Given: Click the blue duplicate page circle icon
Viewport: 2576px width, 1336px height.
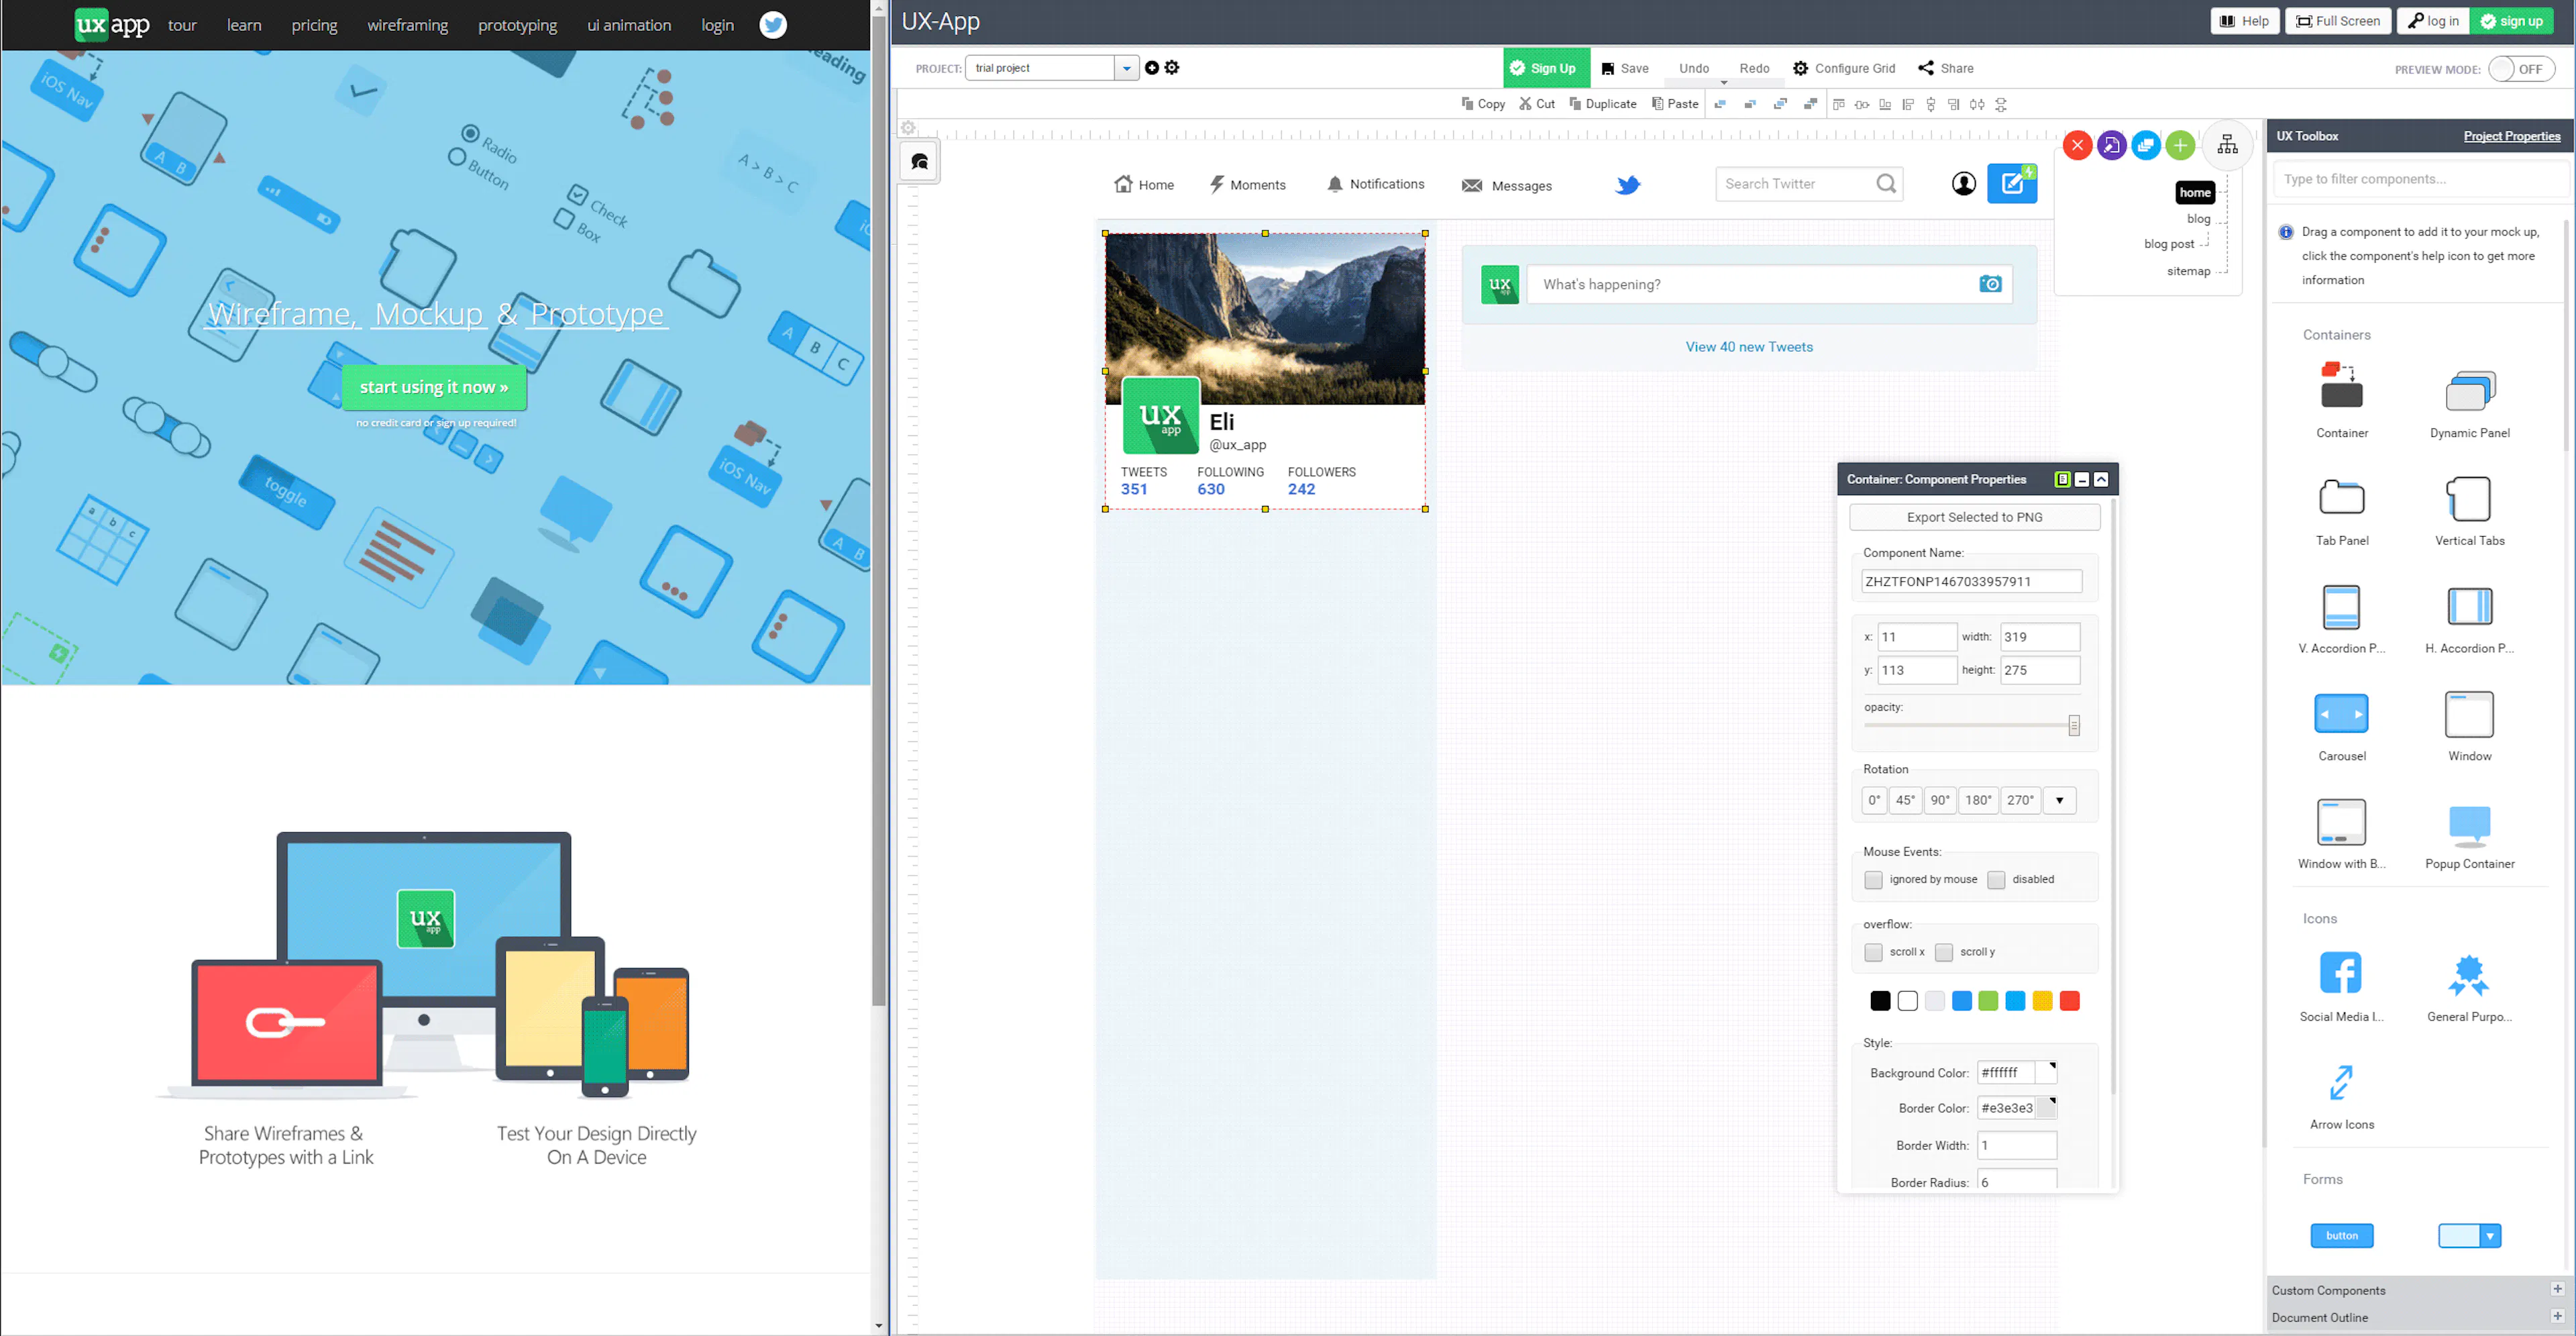Looking at the screenshot, I should (2145, 146).
